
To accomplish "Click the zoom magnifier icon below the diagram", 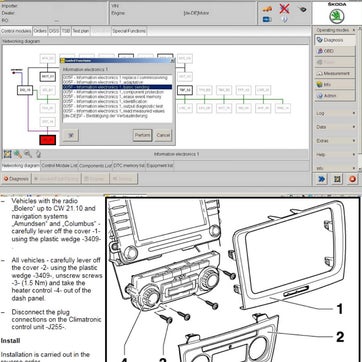I will (x=28, y=154).
